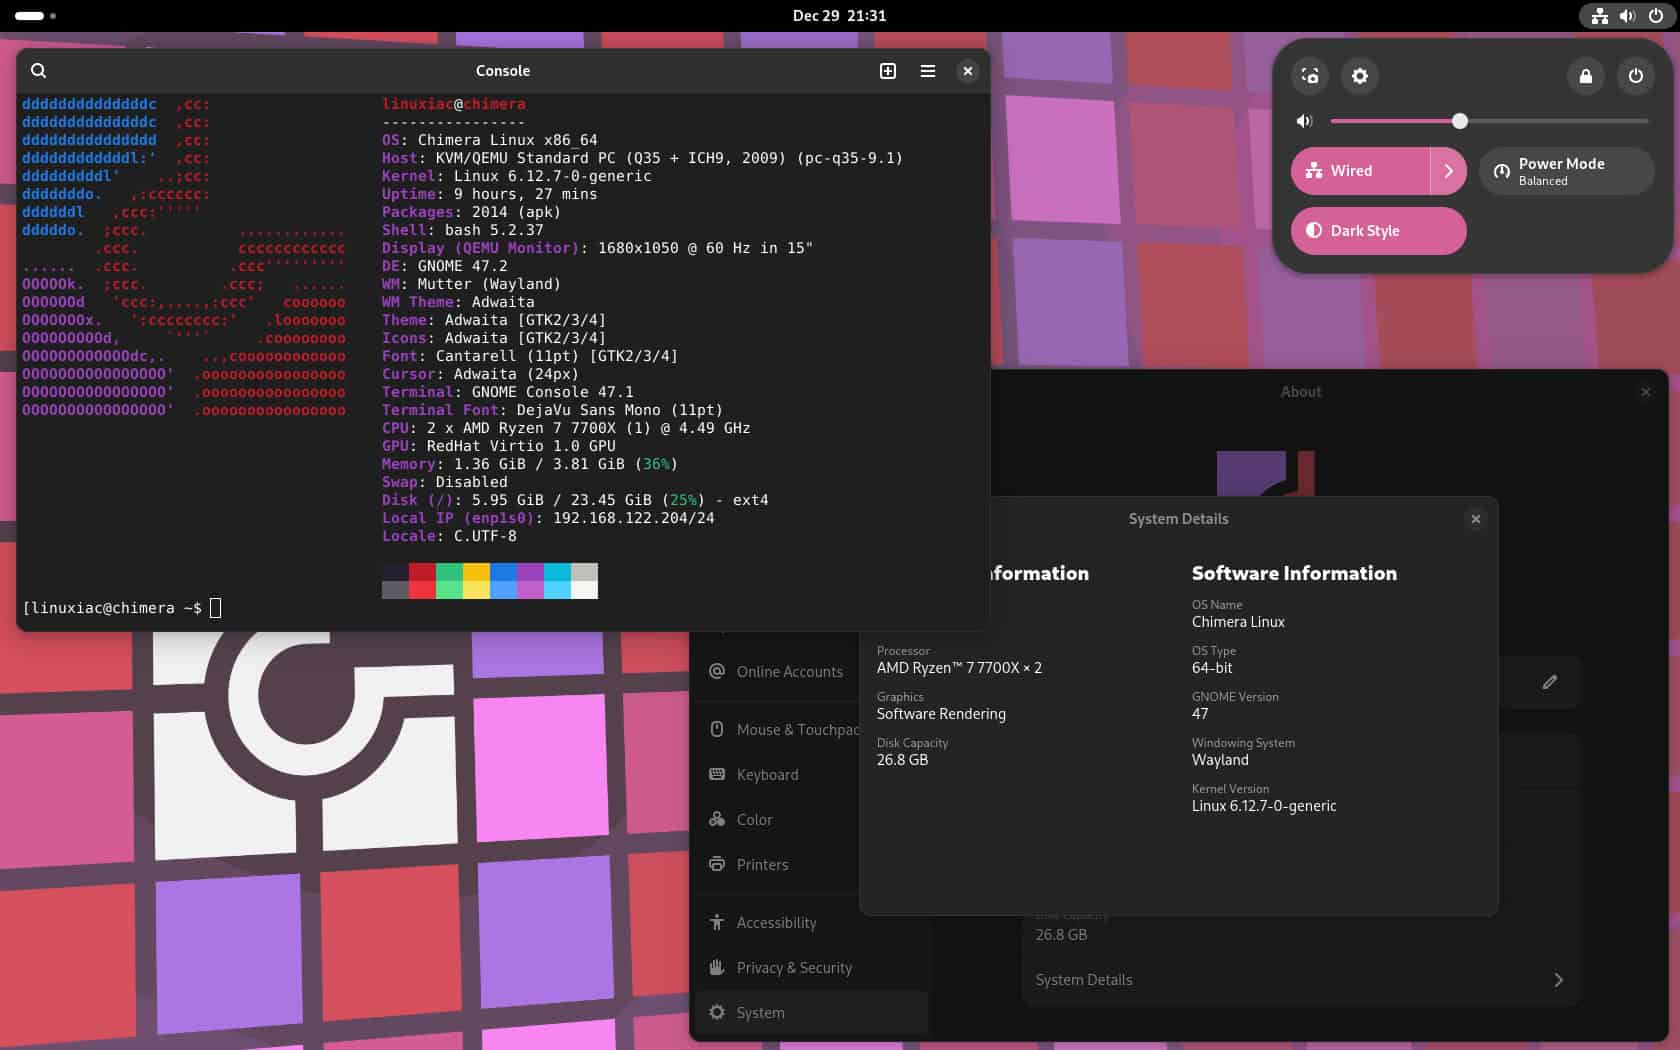Mute audio via the speaker icon
Viewport: 1680px width, 1050px height.
(x=1303, y=120)
